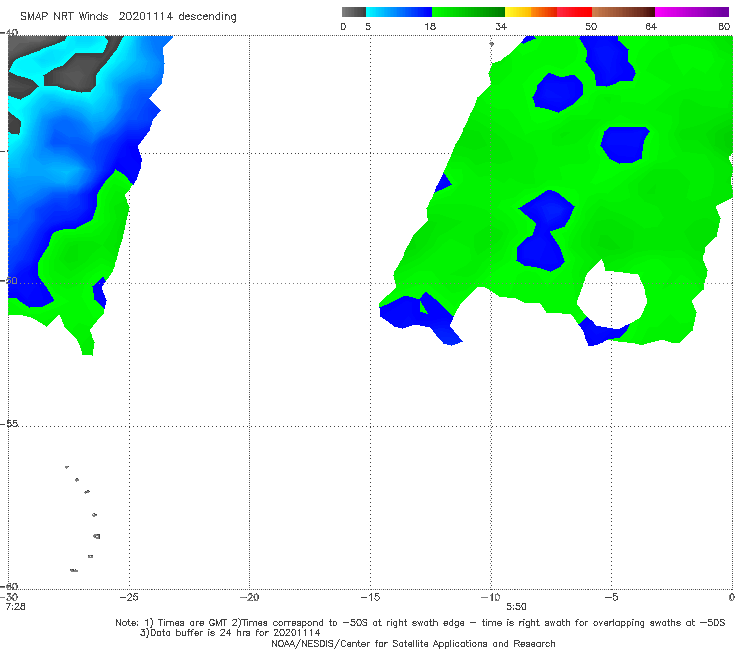Click the 'SMAP NRT Winds 20201114 descending' title
740x650 pixels.
tap(128, 16)
